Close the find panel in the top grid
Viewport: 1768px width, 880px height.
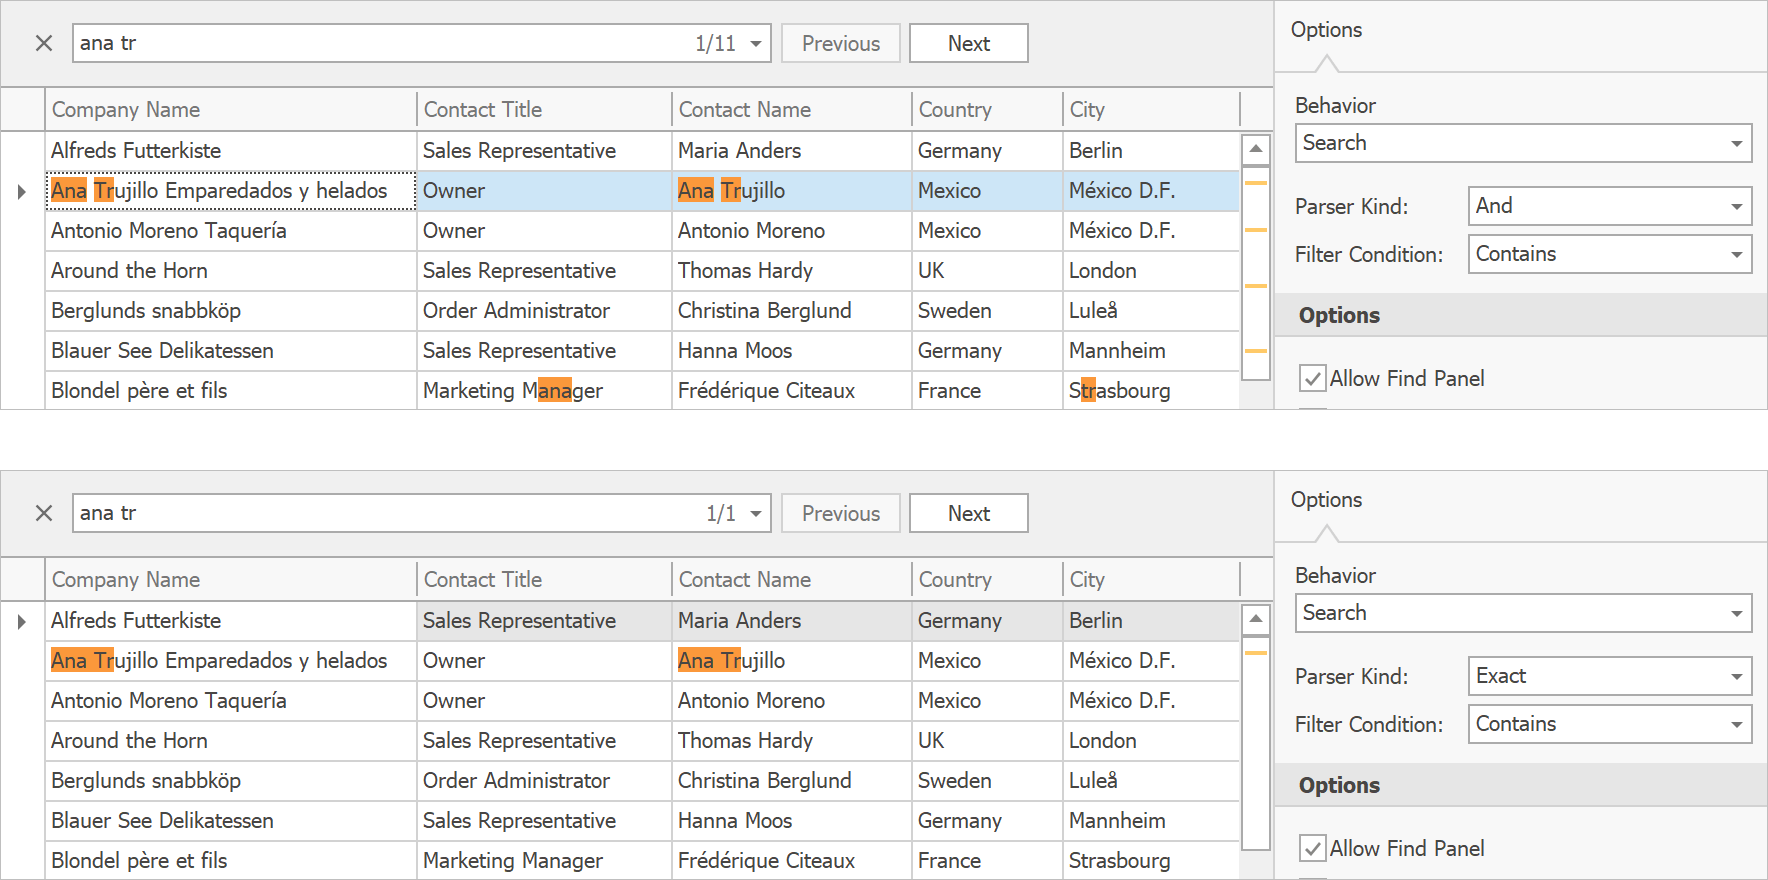click(44, 43)
